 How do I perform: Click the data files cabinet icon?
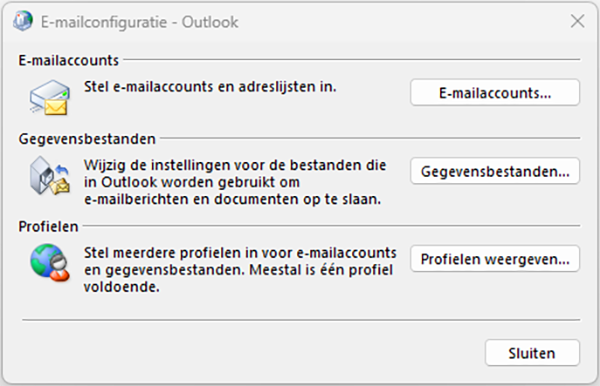point(50,175)
